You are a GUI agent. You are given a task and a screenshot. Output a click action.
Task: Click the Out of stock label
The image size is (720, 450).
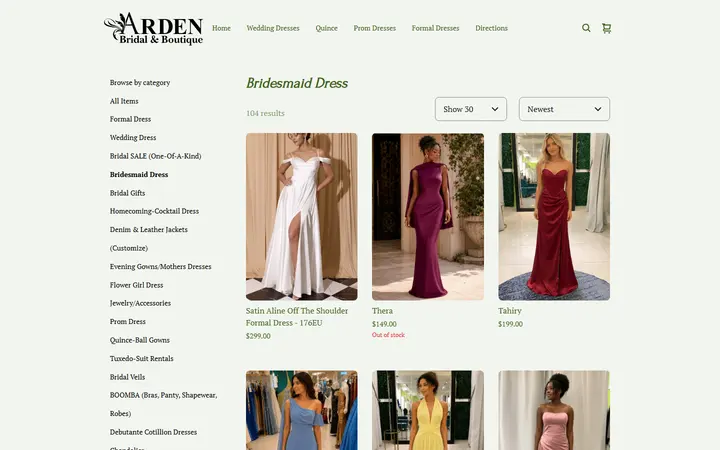[x=388, y=335]
